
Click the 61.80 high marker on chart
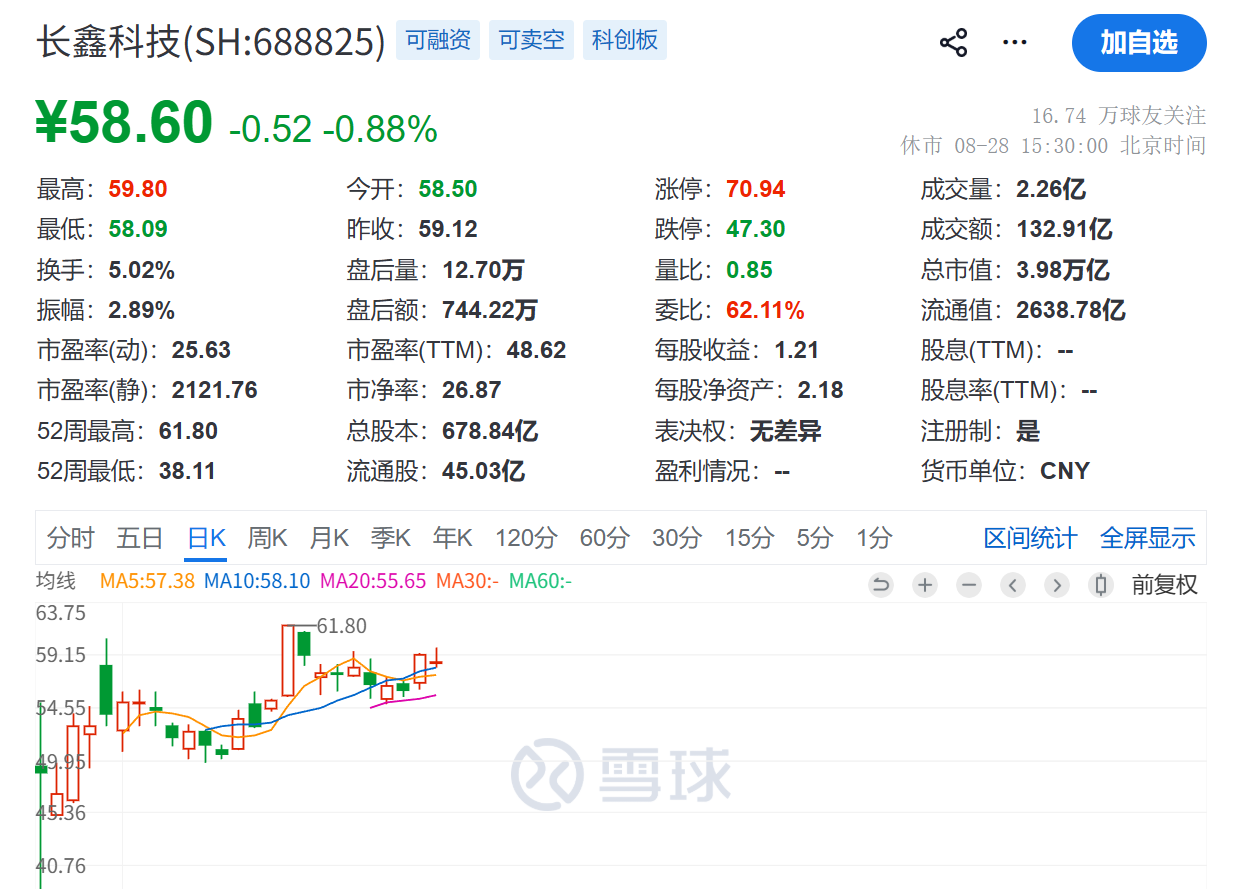(x=341, y=626)
